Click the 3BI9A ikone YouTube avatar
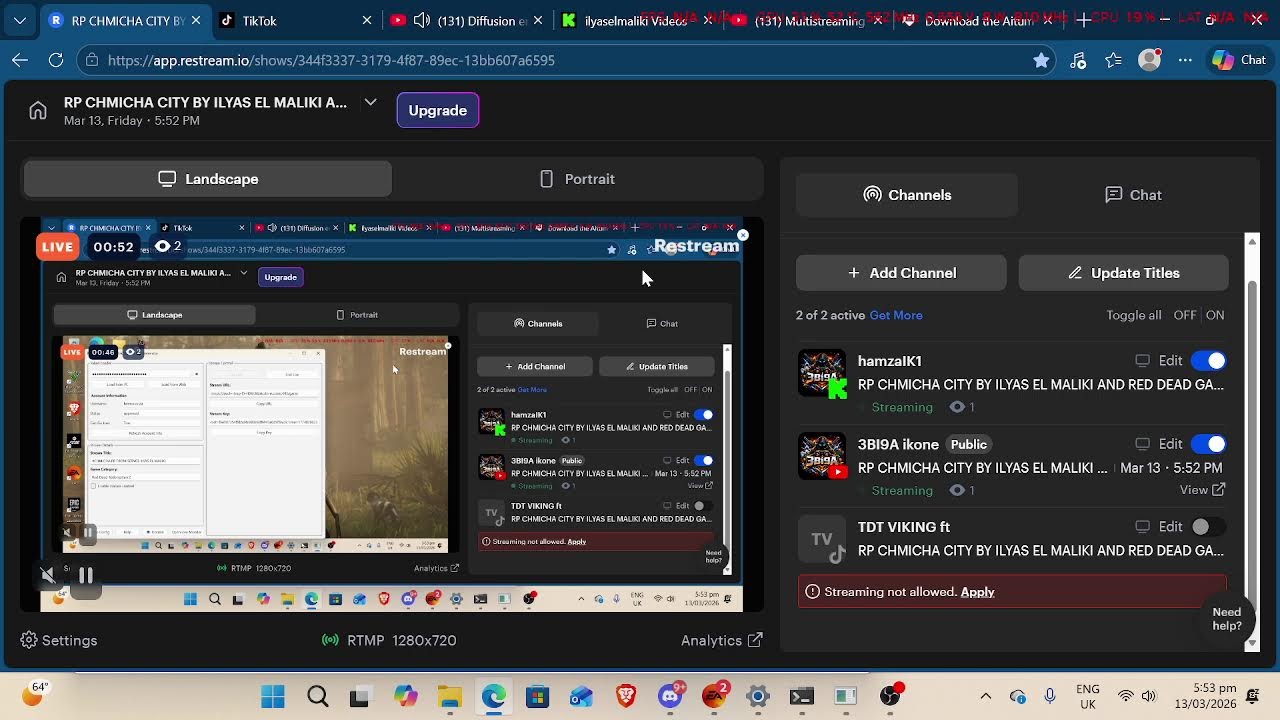The height and width of the screenshot is (720, 1280). 822,456
